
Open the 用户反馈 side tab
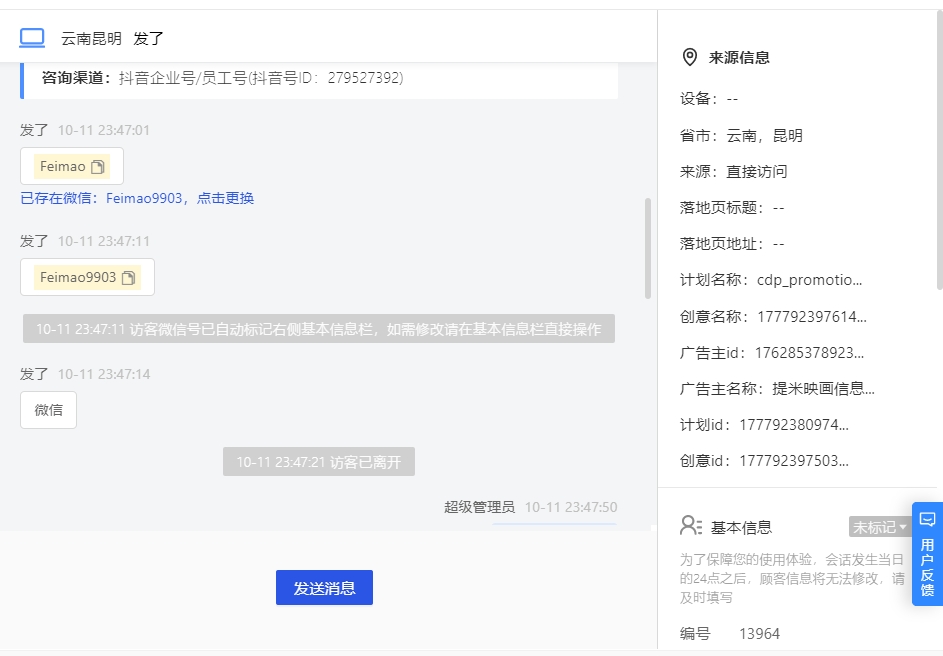pyautogui.click(x=927, y=554)
